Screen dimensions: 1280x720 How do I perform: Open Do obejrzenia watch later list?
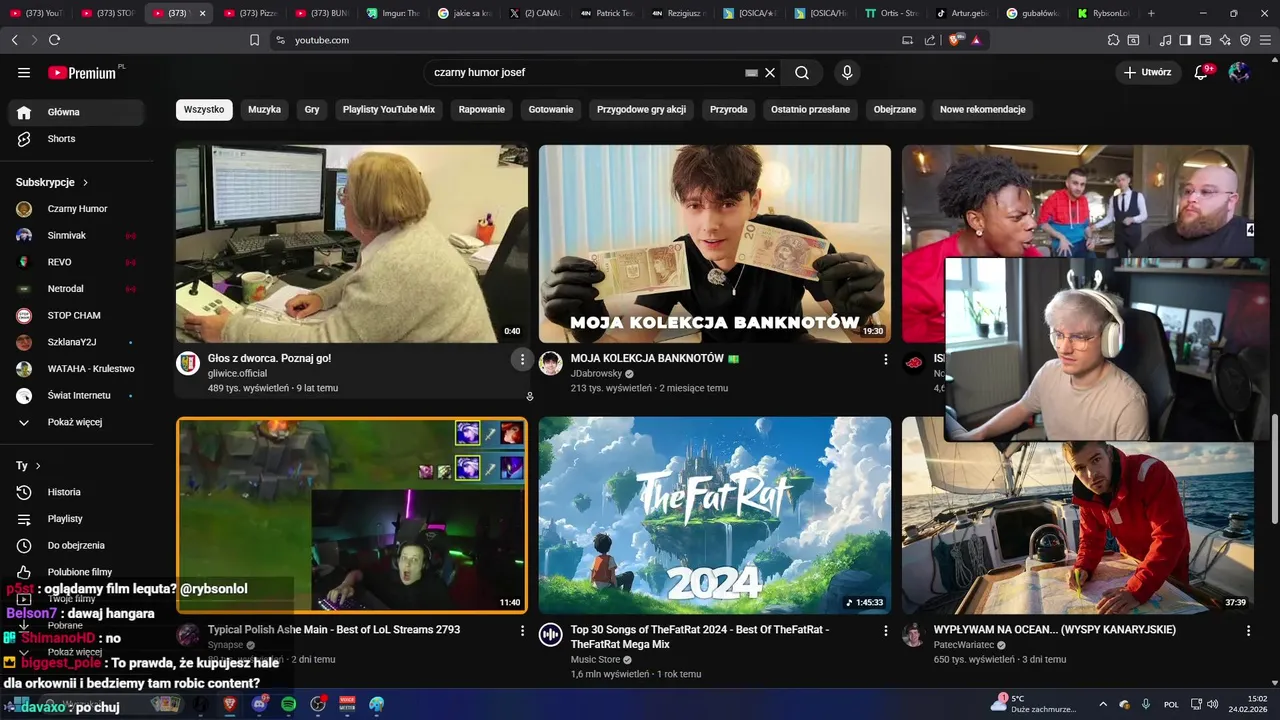[x=78, y=545]
